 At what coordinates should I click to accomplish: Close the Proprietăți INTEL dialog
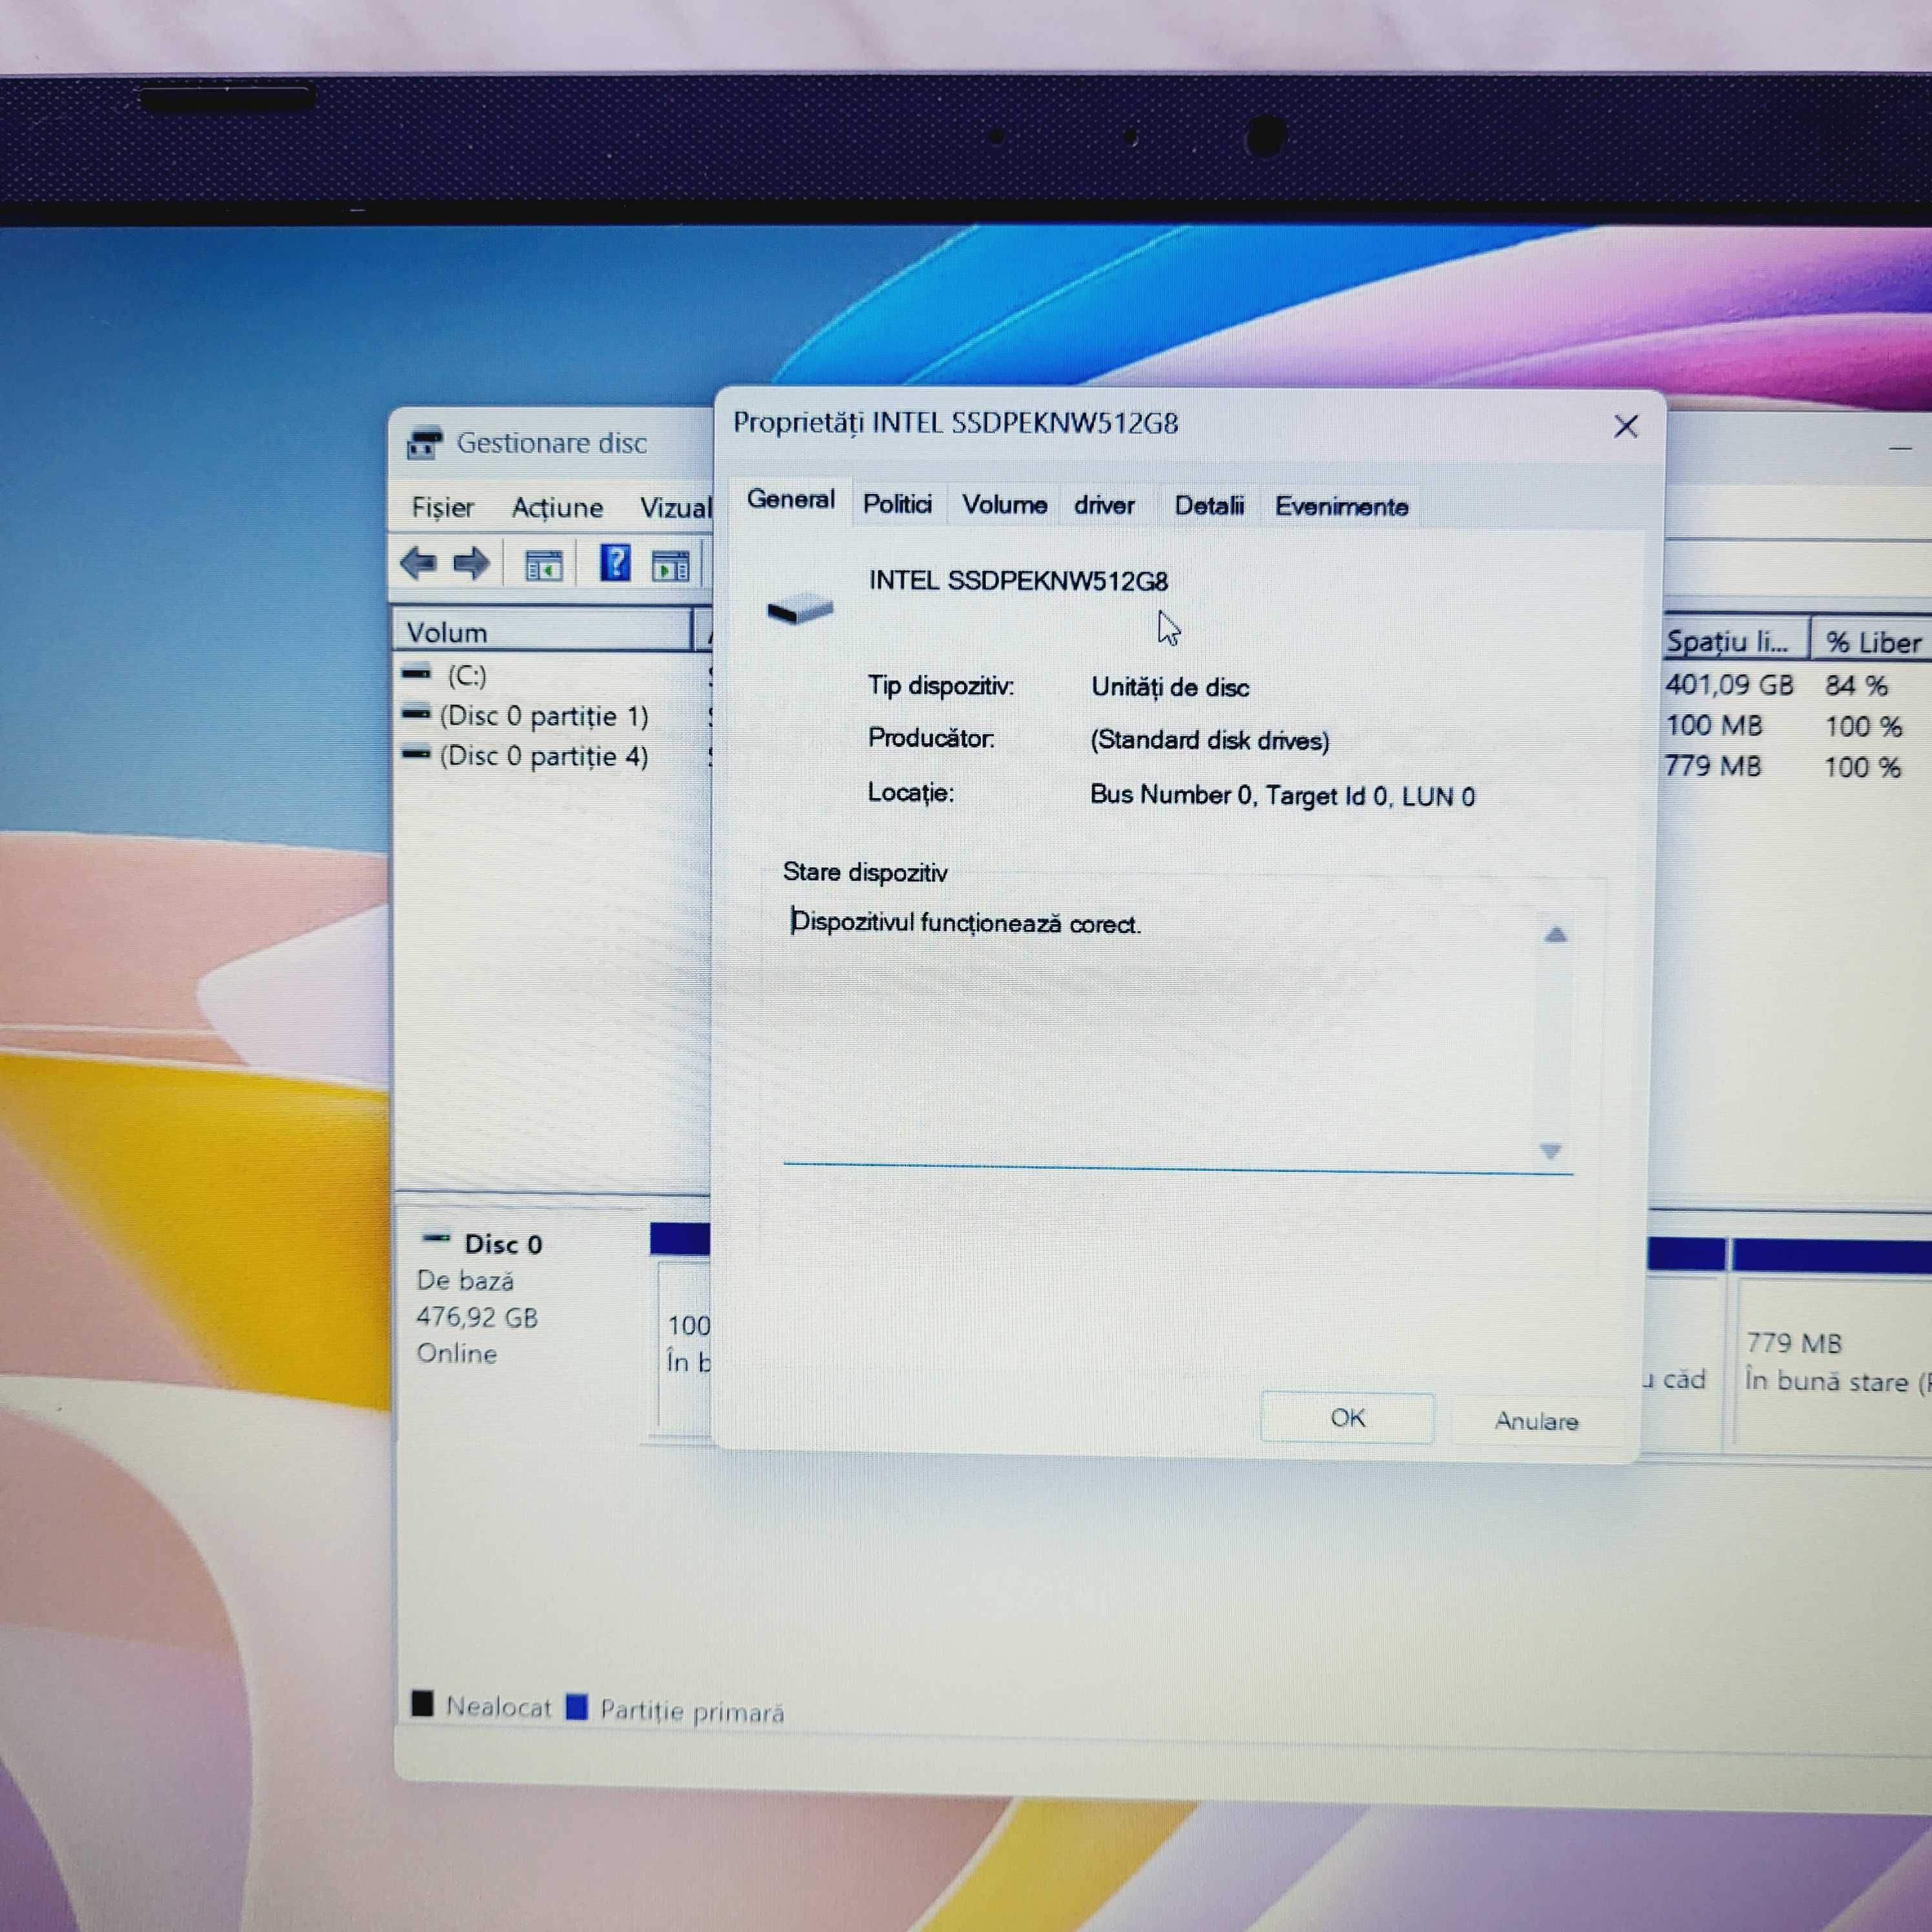point(1626,427)
